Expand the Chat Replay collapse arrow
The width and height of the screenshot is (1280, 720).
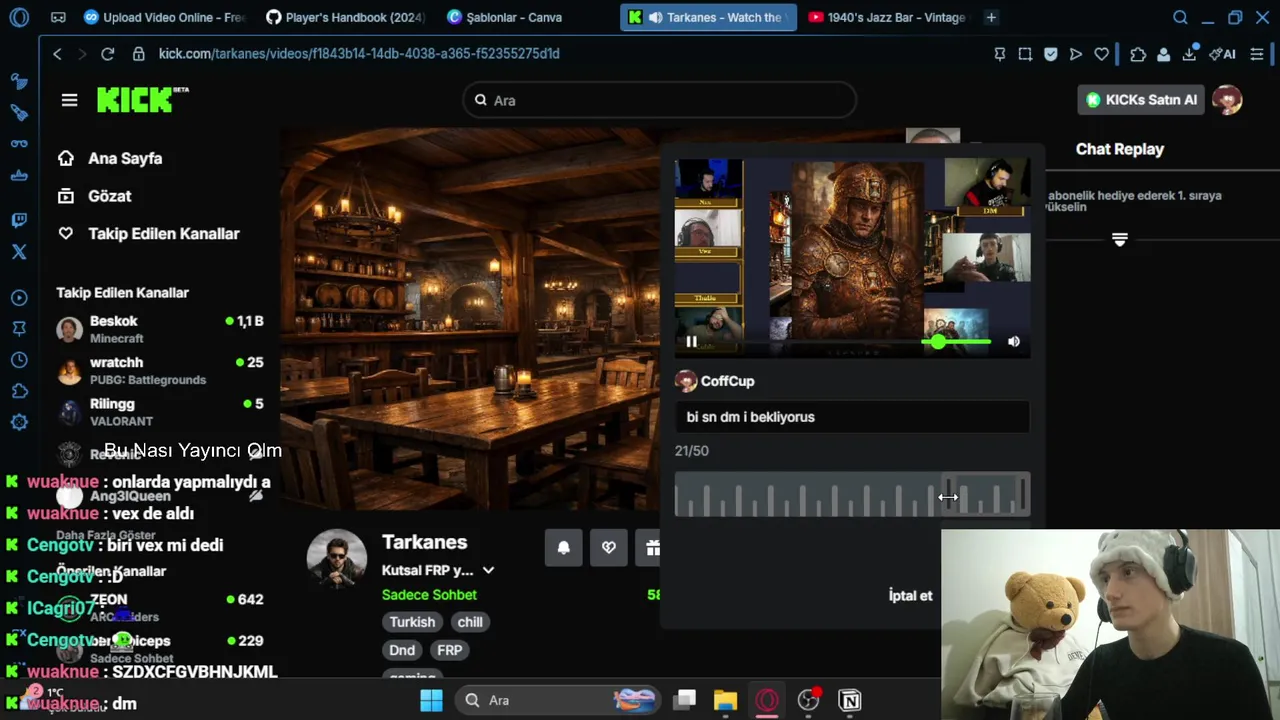tap(1120, 240)
